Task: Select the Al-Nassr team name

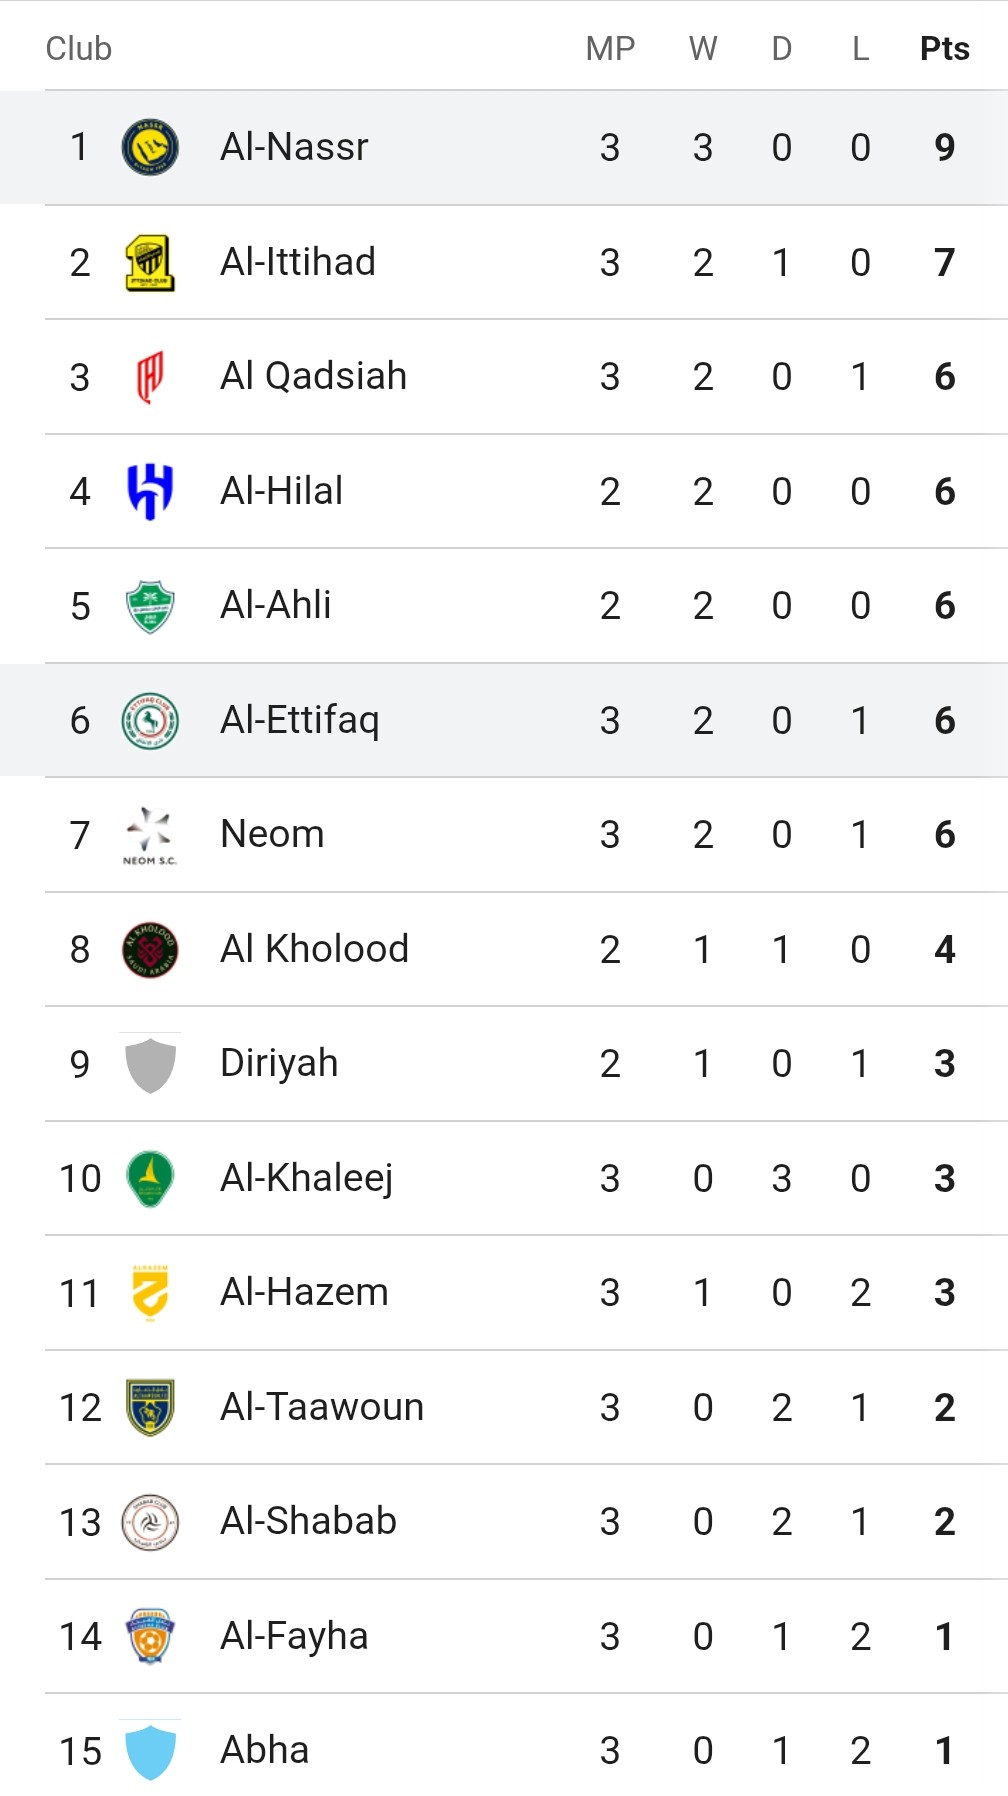Action: [294, 147]
